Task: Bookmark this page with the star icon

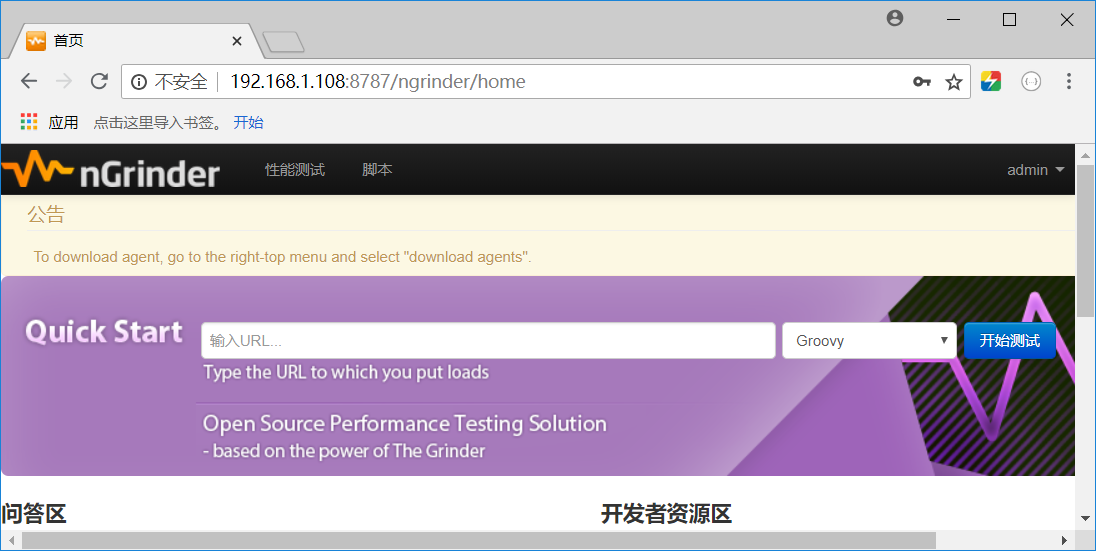Action: 953,83
